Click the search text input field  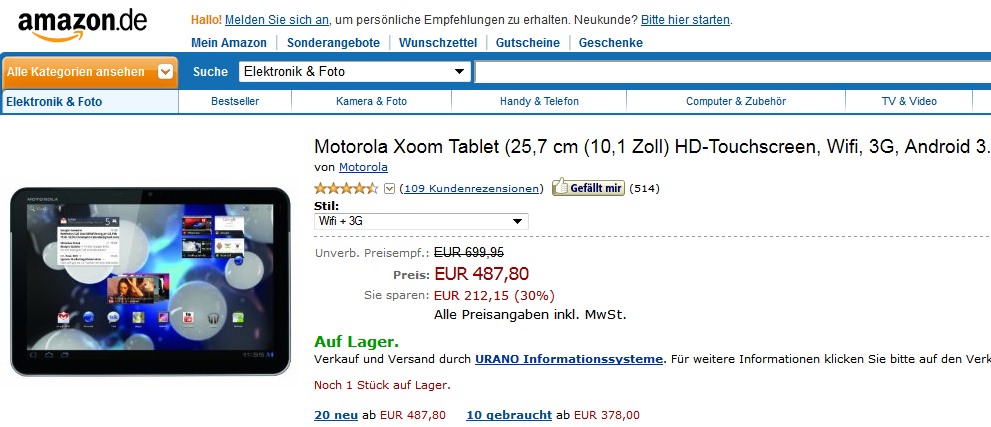tap(730, 72)
